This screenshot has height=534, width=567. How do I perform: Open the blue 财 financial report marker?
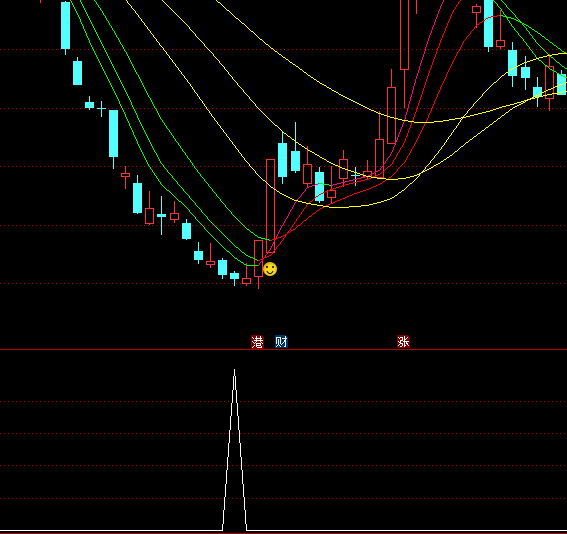(281, 342)
